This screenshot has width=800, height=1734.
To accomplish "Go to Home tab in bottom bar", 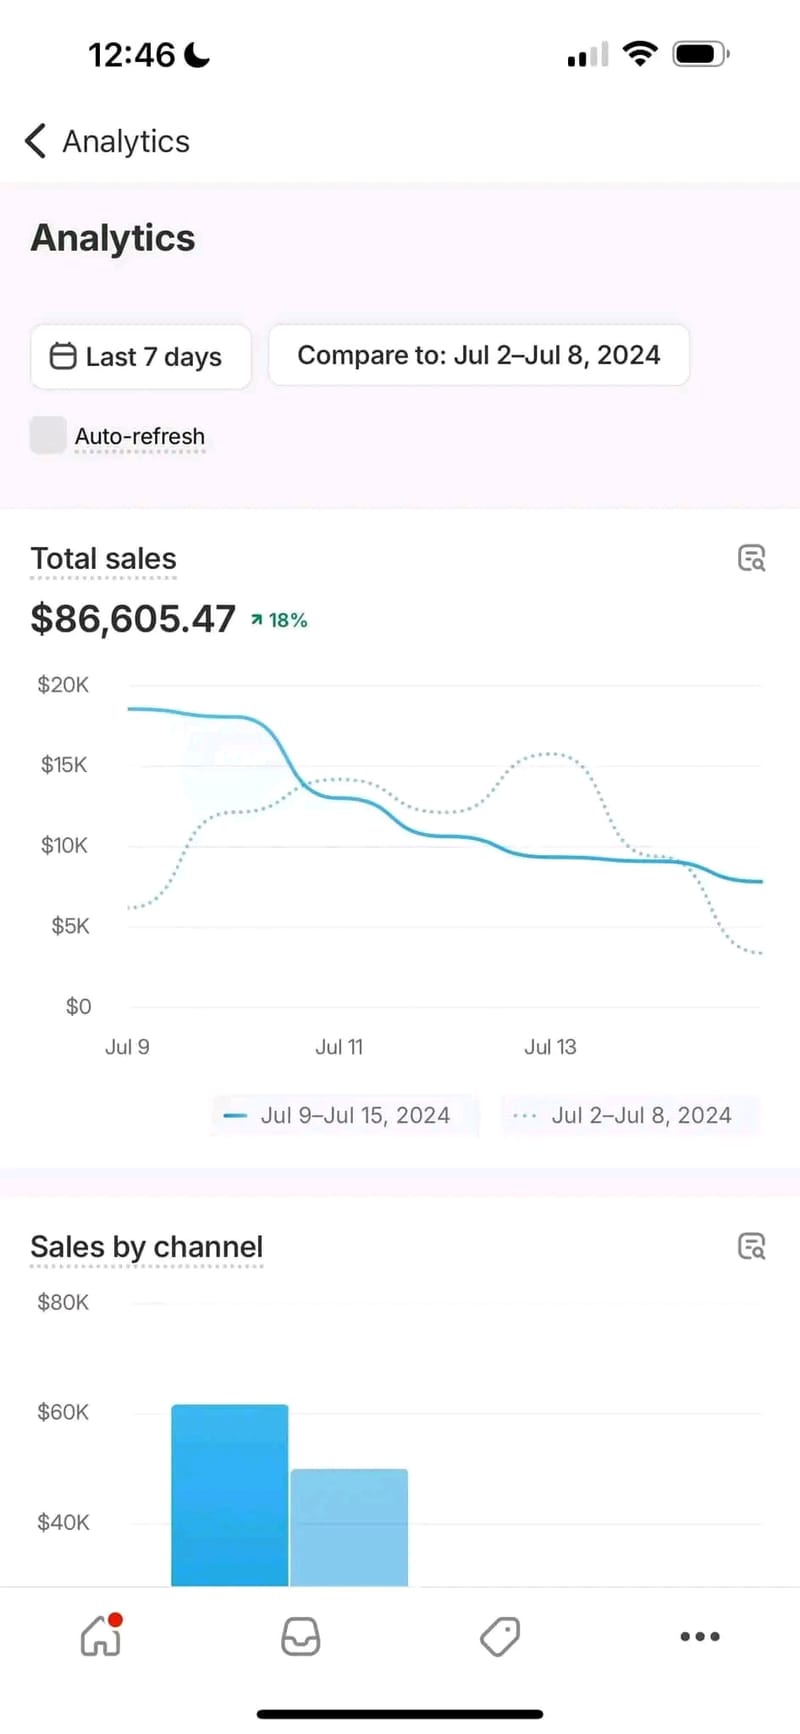I will (101, 1637).
